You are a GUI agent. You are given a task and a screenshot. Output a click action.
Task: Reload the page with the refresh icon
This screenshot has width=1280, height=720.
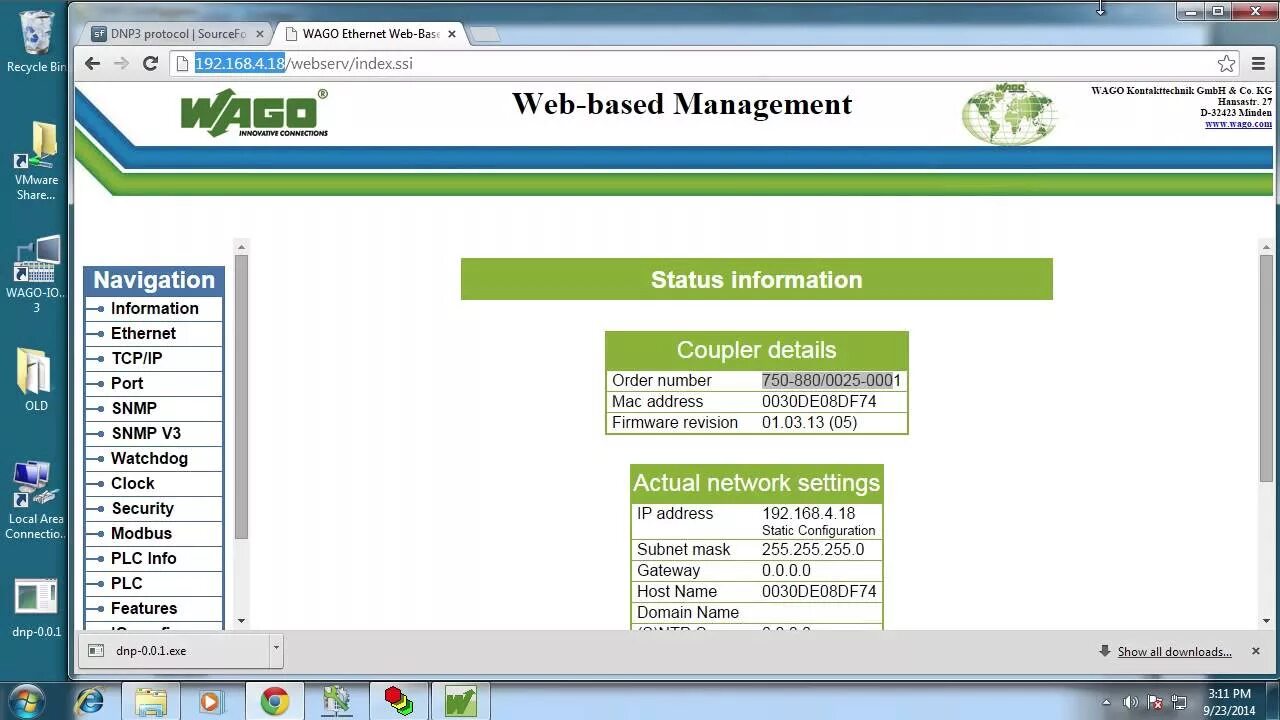[x=150, y=63]
